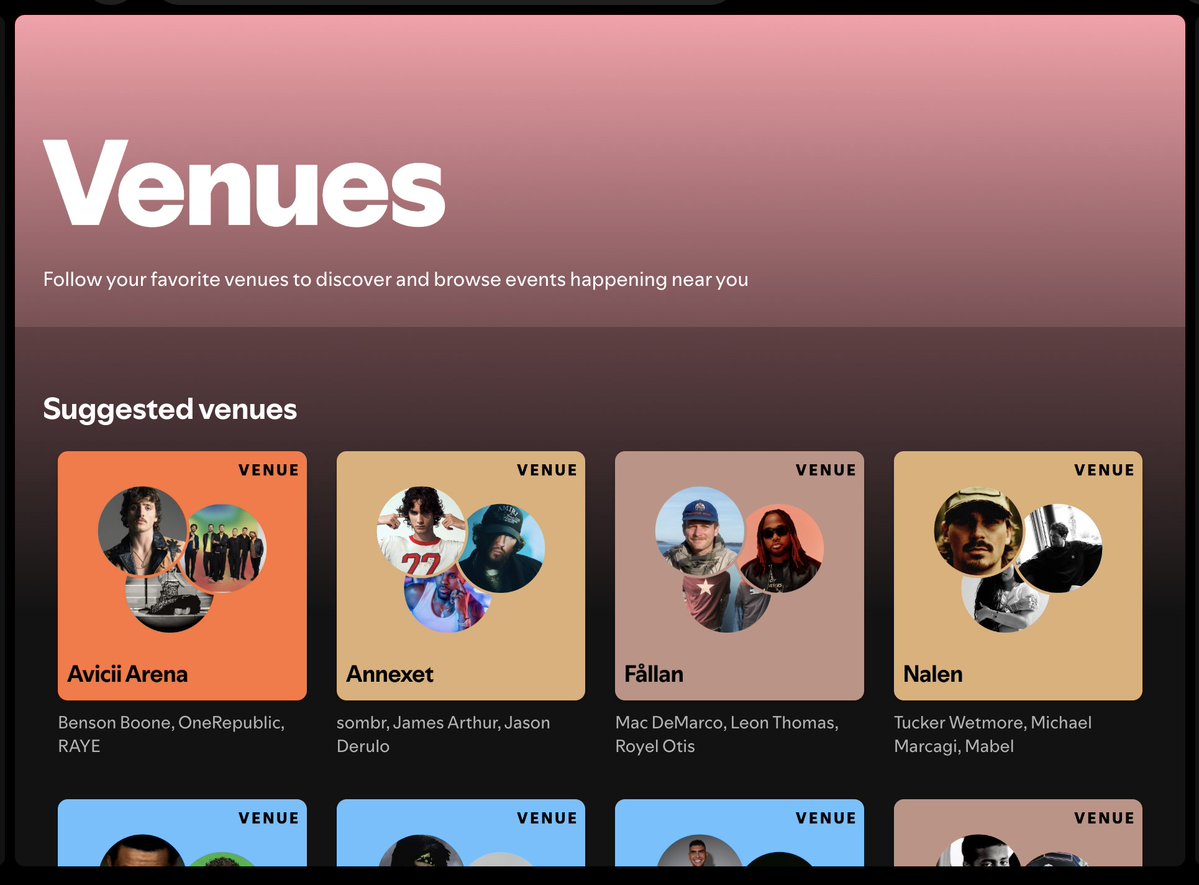Click the Benson Boone, OneRepublic, RAYE description
The width and height of the screenshot is (1199, 885).
(x=171, y=734)
